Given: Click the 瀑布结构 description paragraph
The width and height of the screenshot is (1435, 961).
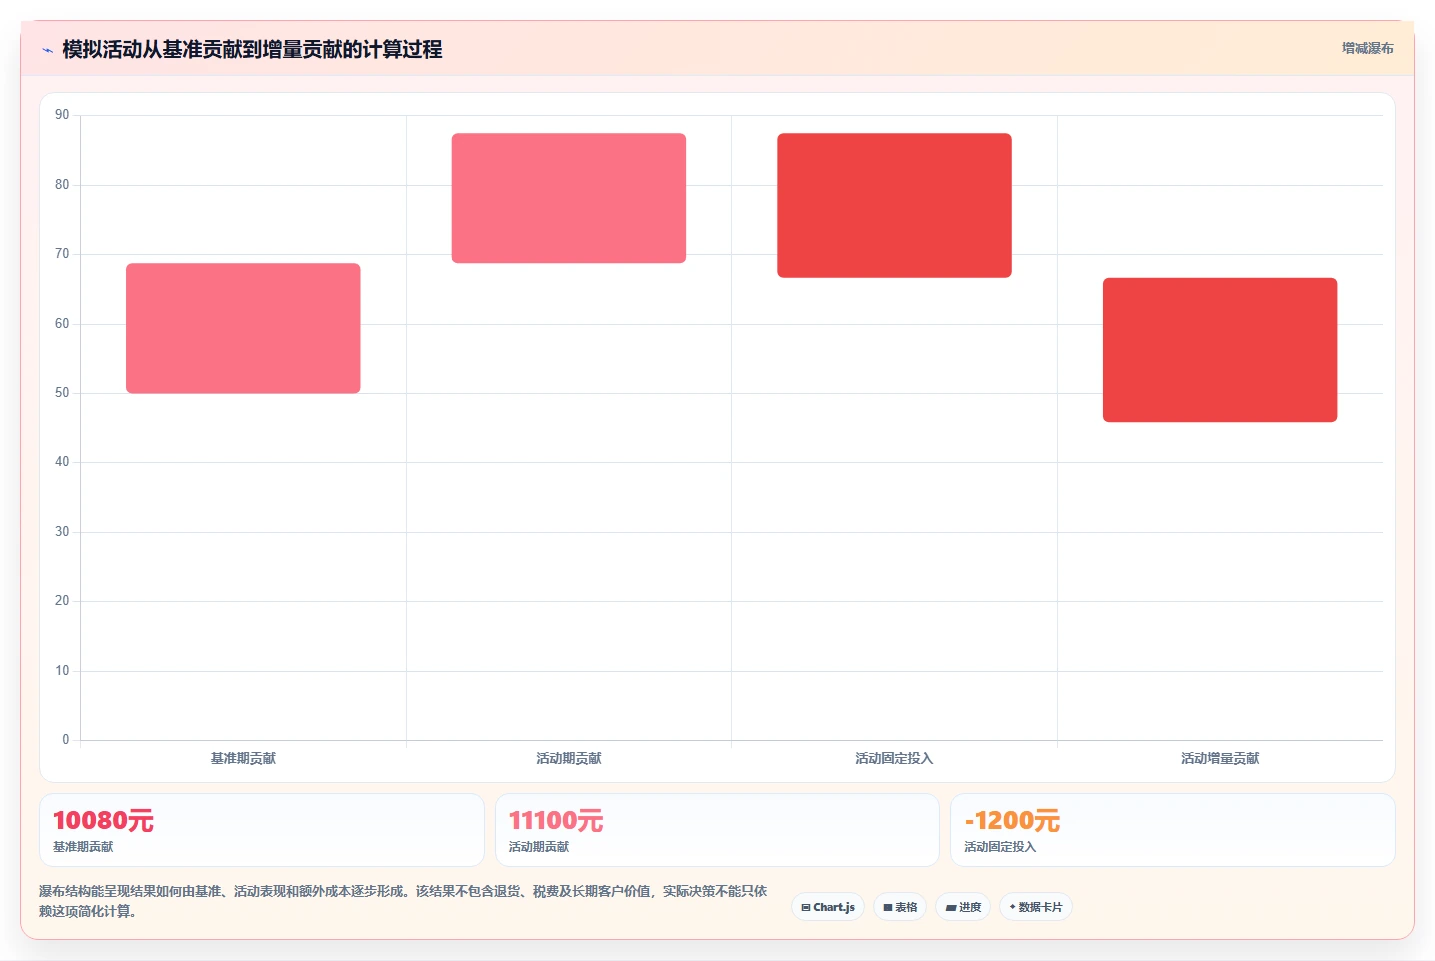Looking at the screenshot, I should (x=403, y=901).
